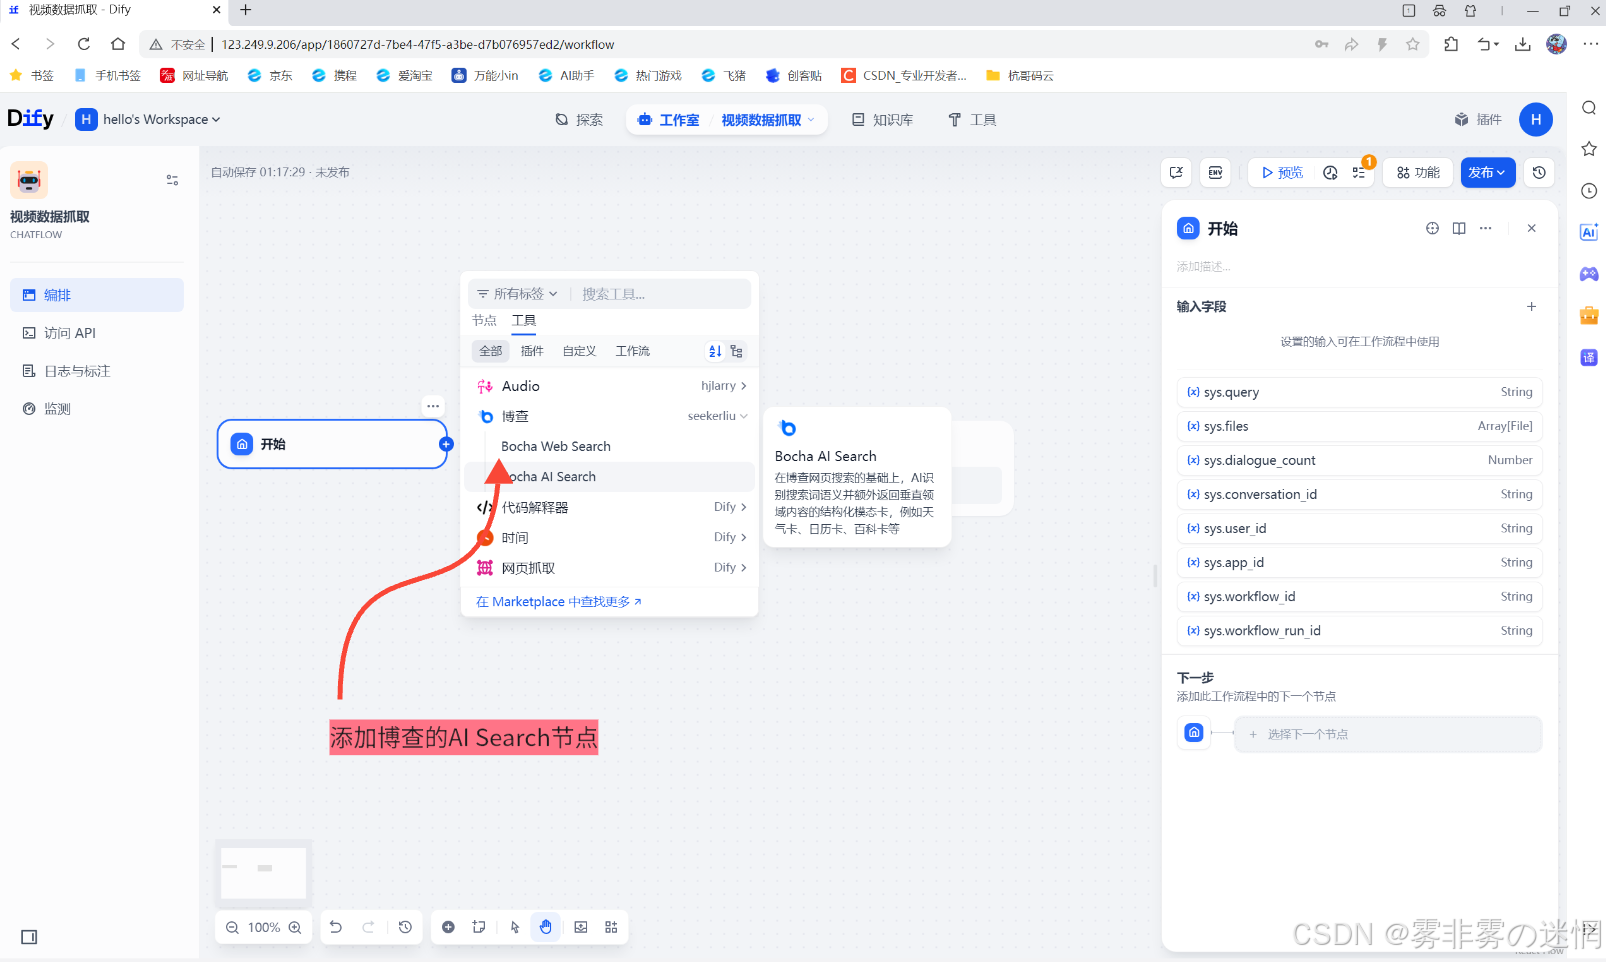Collapse the left sidebar

29,937
